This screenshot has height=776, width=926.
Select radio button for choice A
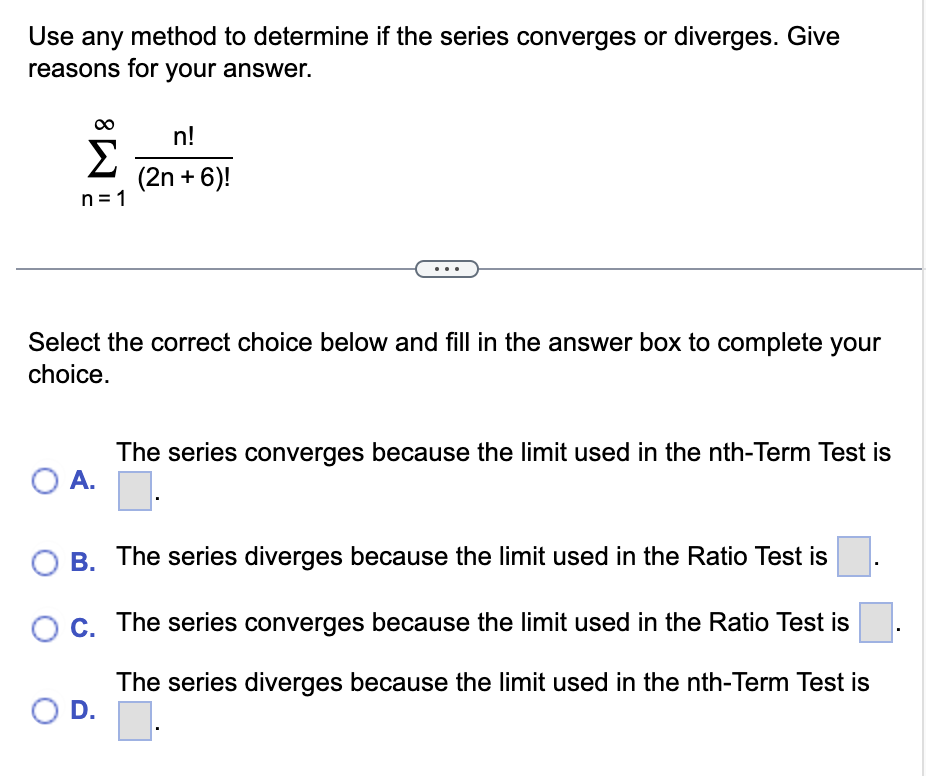pos(44,481)
